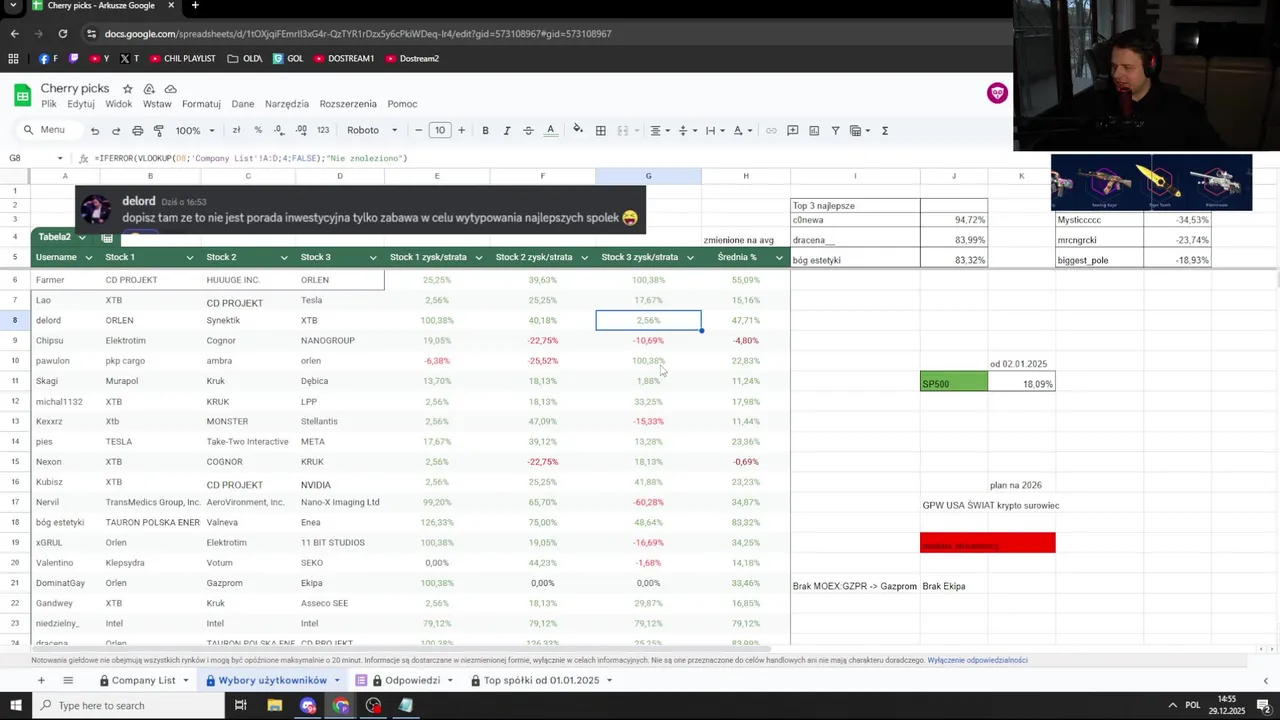This screenshot has height=720, width=1280.
Task: Click the Wyłączenie odpowiedzialności link
Action: point(977,660)
